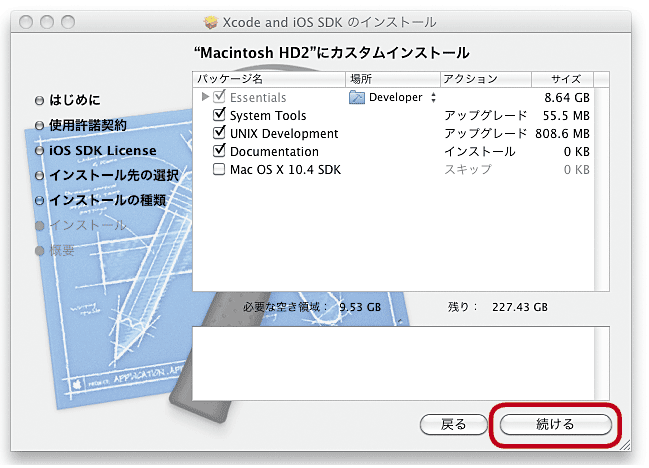
Task: Click the 続ける (Continue) button
Action: (x=555, y=425)
